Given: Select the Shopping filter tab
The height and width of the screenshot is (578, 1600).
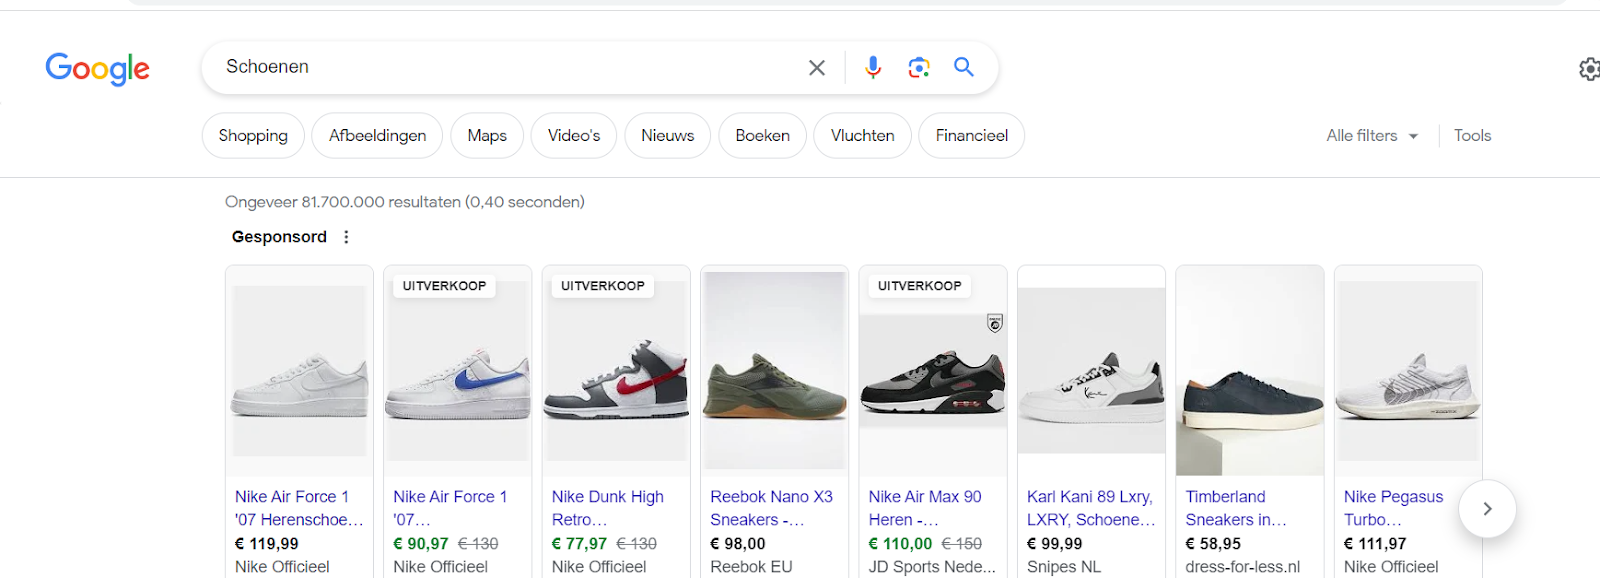Looking at the screenshot, I should tap(253, 135).
